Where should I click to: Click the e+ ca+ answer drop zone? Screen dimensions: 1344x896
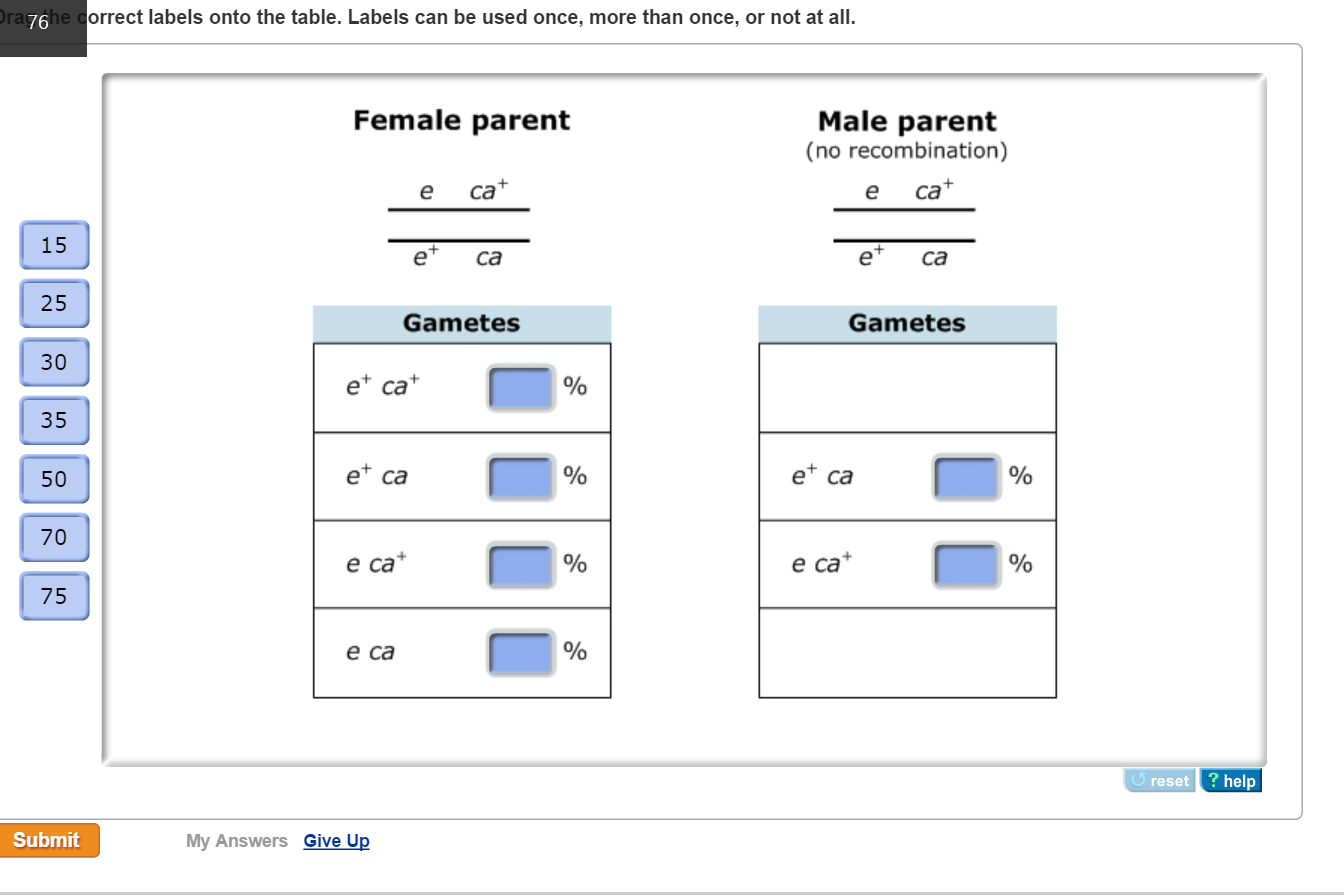[x=519, y=387]
